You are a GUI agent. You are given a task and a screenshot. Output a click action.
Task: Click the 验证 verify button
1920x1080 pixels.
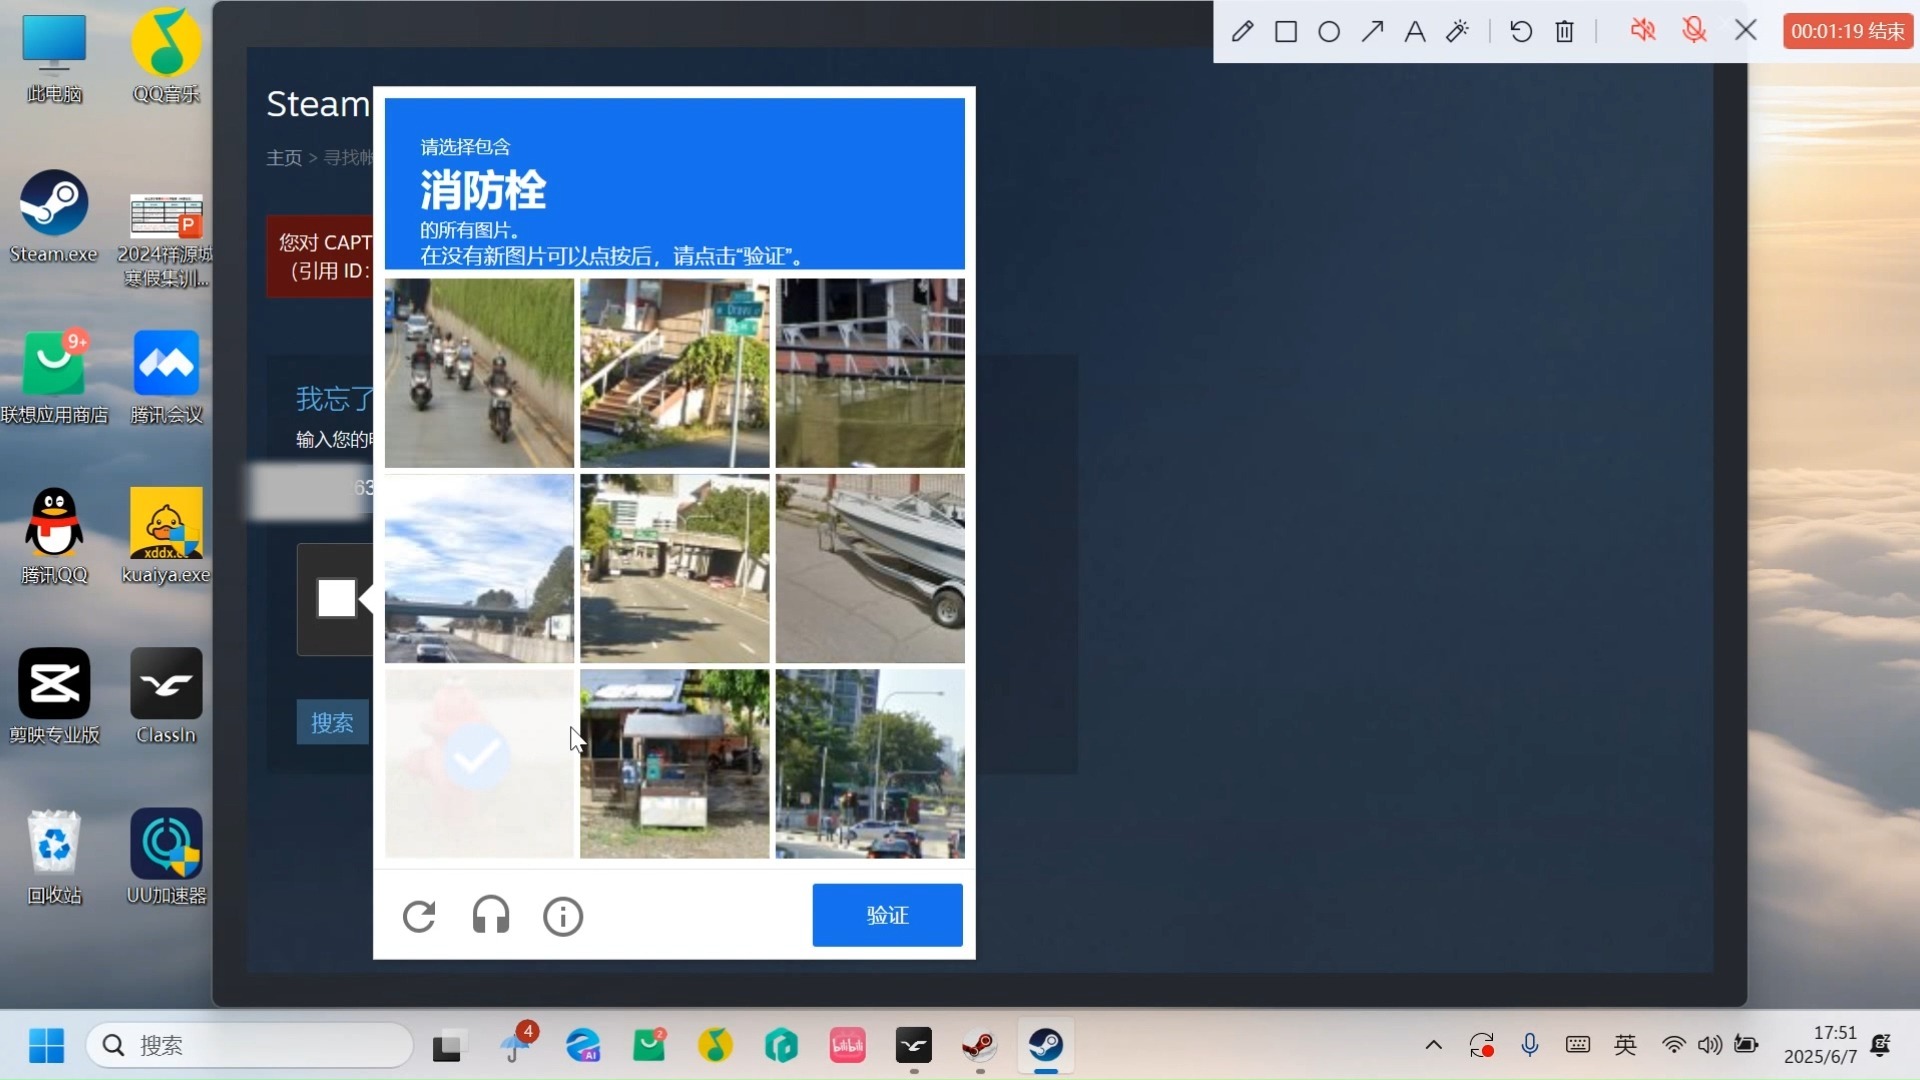pyautogui.click(x=888, y=915)
